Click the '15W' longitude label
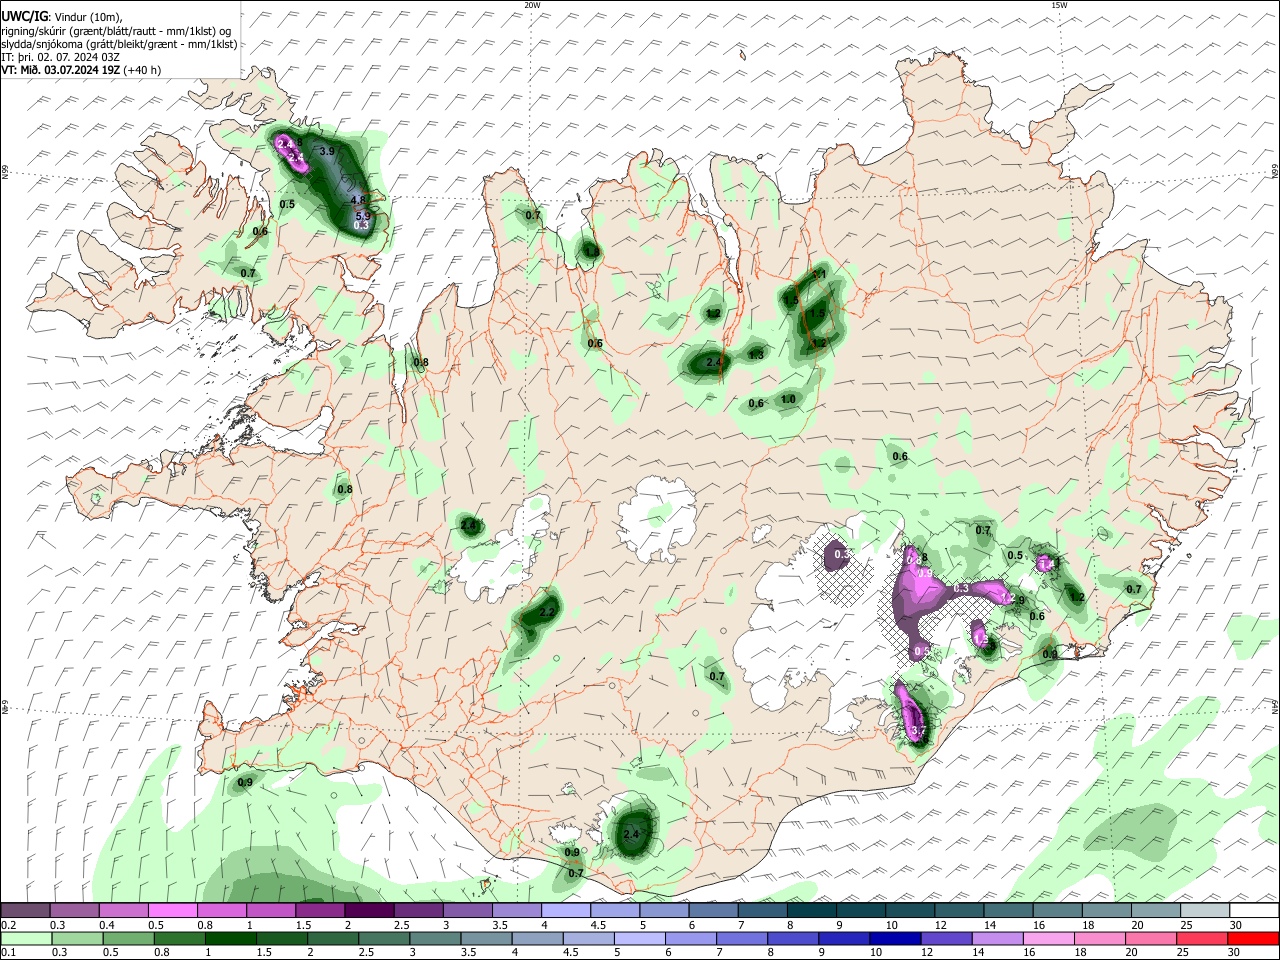 (1059, 5)
